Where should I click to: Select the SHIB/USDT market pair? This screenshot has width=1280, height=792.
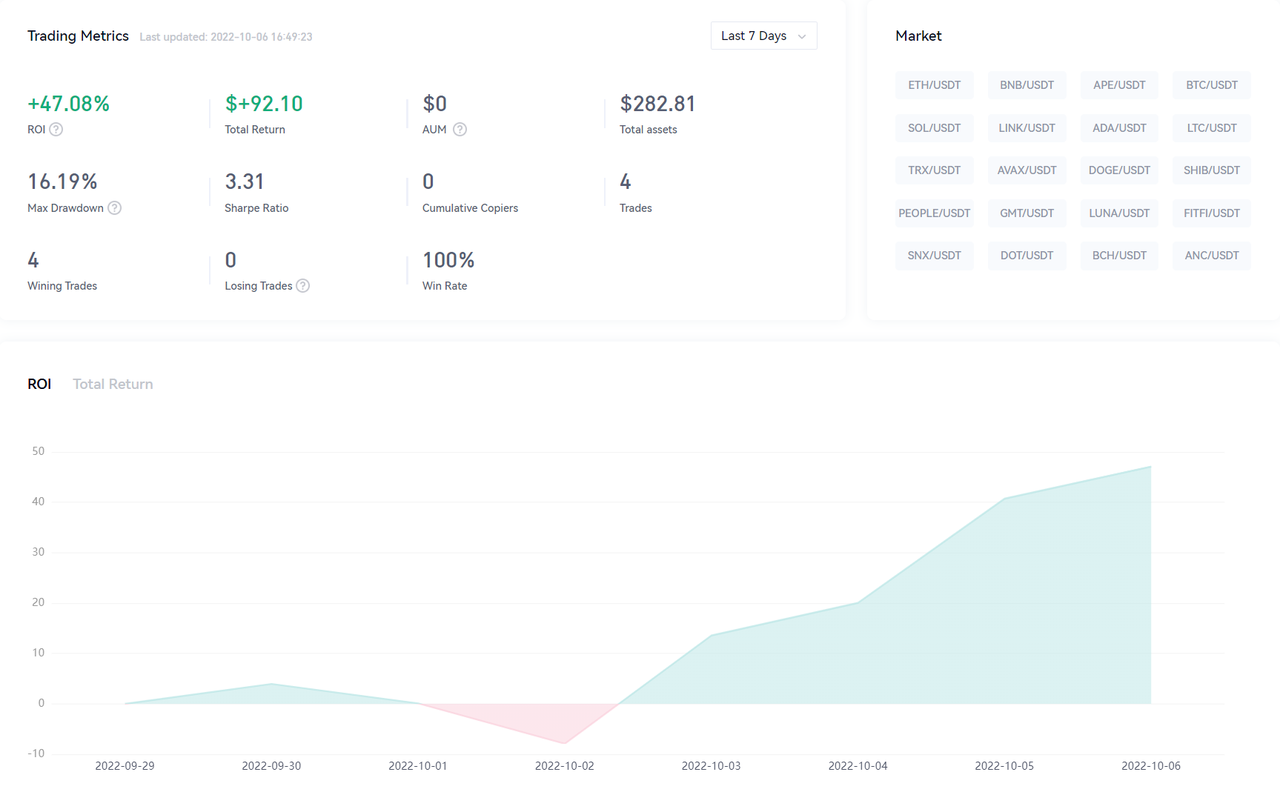1211,170
